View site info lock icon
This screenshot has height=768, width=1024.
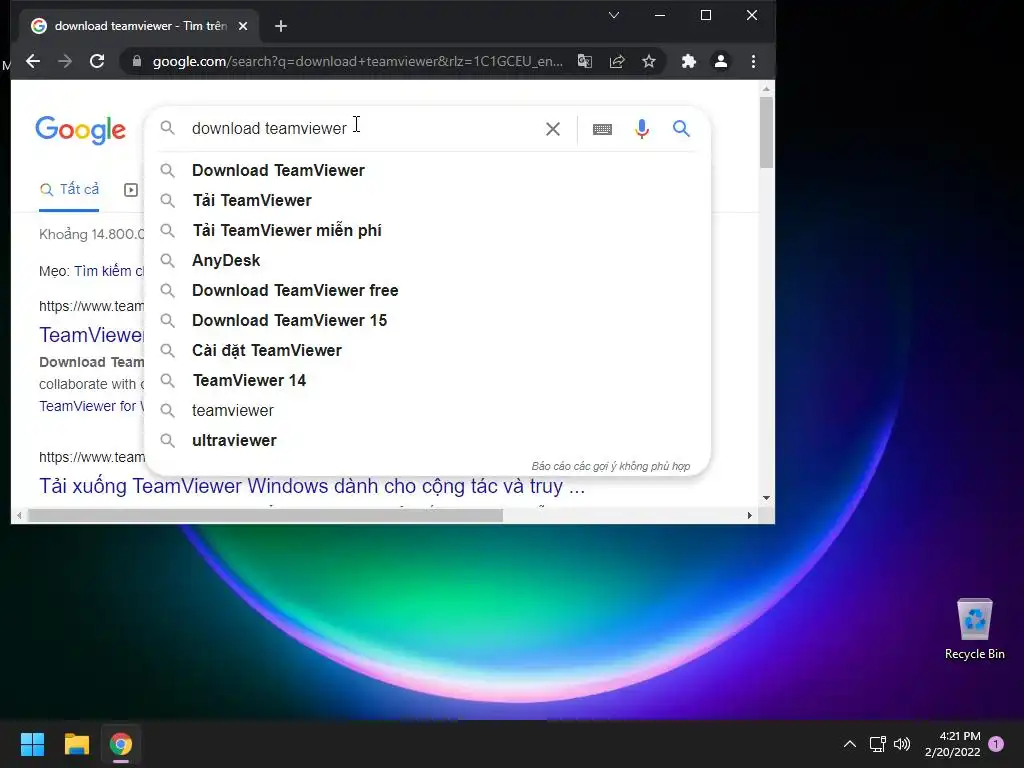point(136,61)
